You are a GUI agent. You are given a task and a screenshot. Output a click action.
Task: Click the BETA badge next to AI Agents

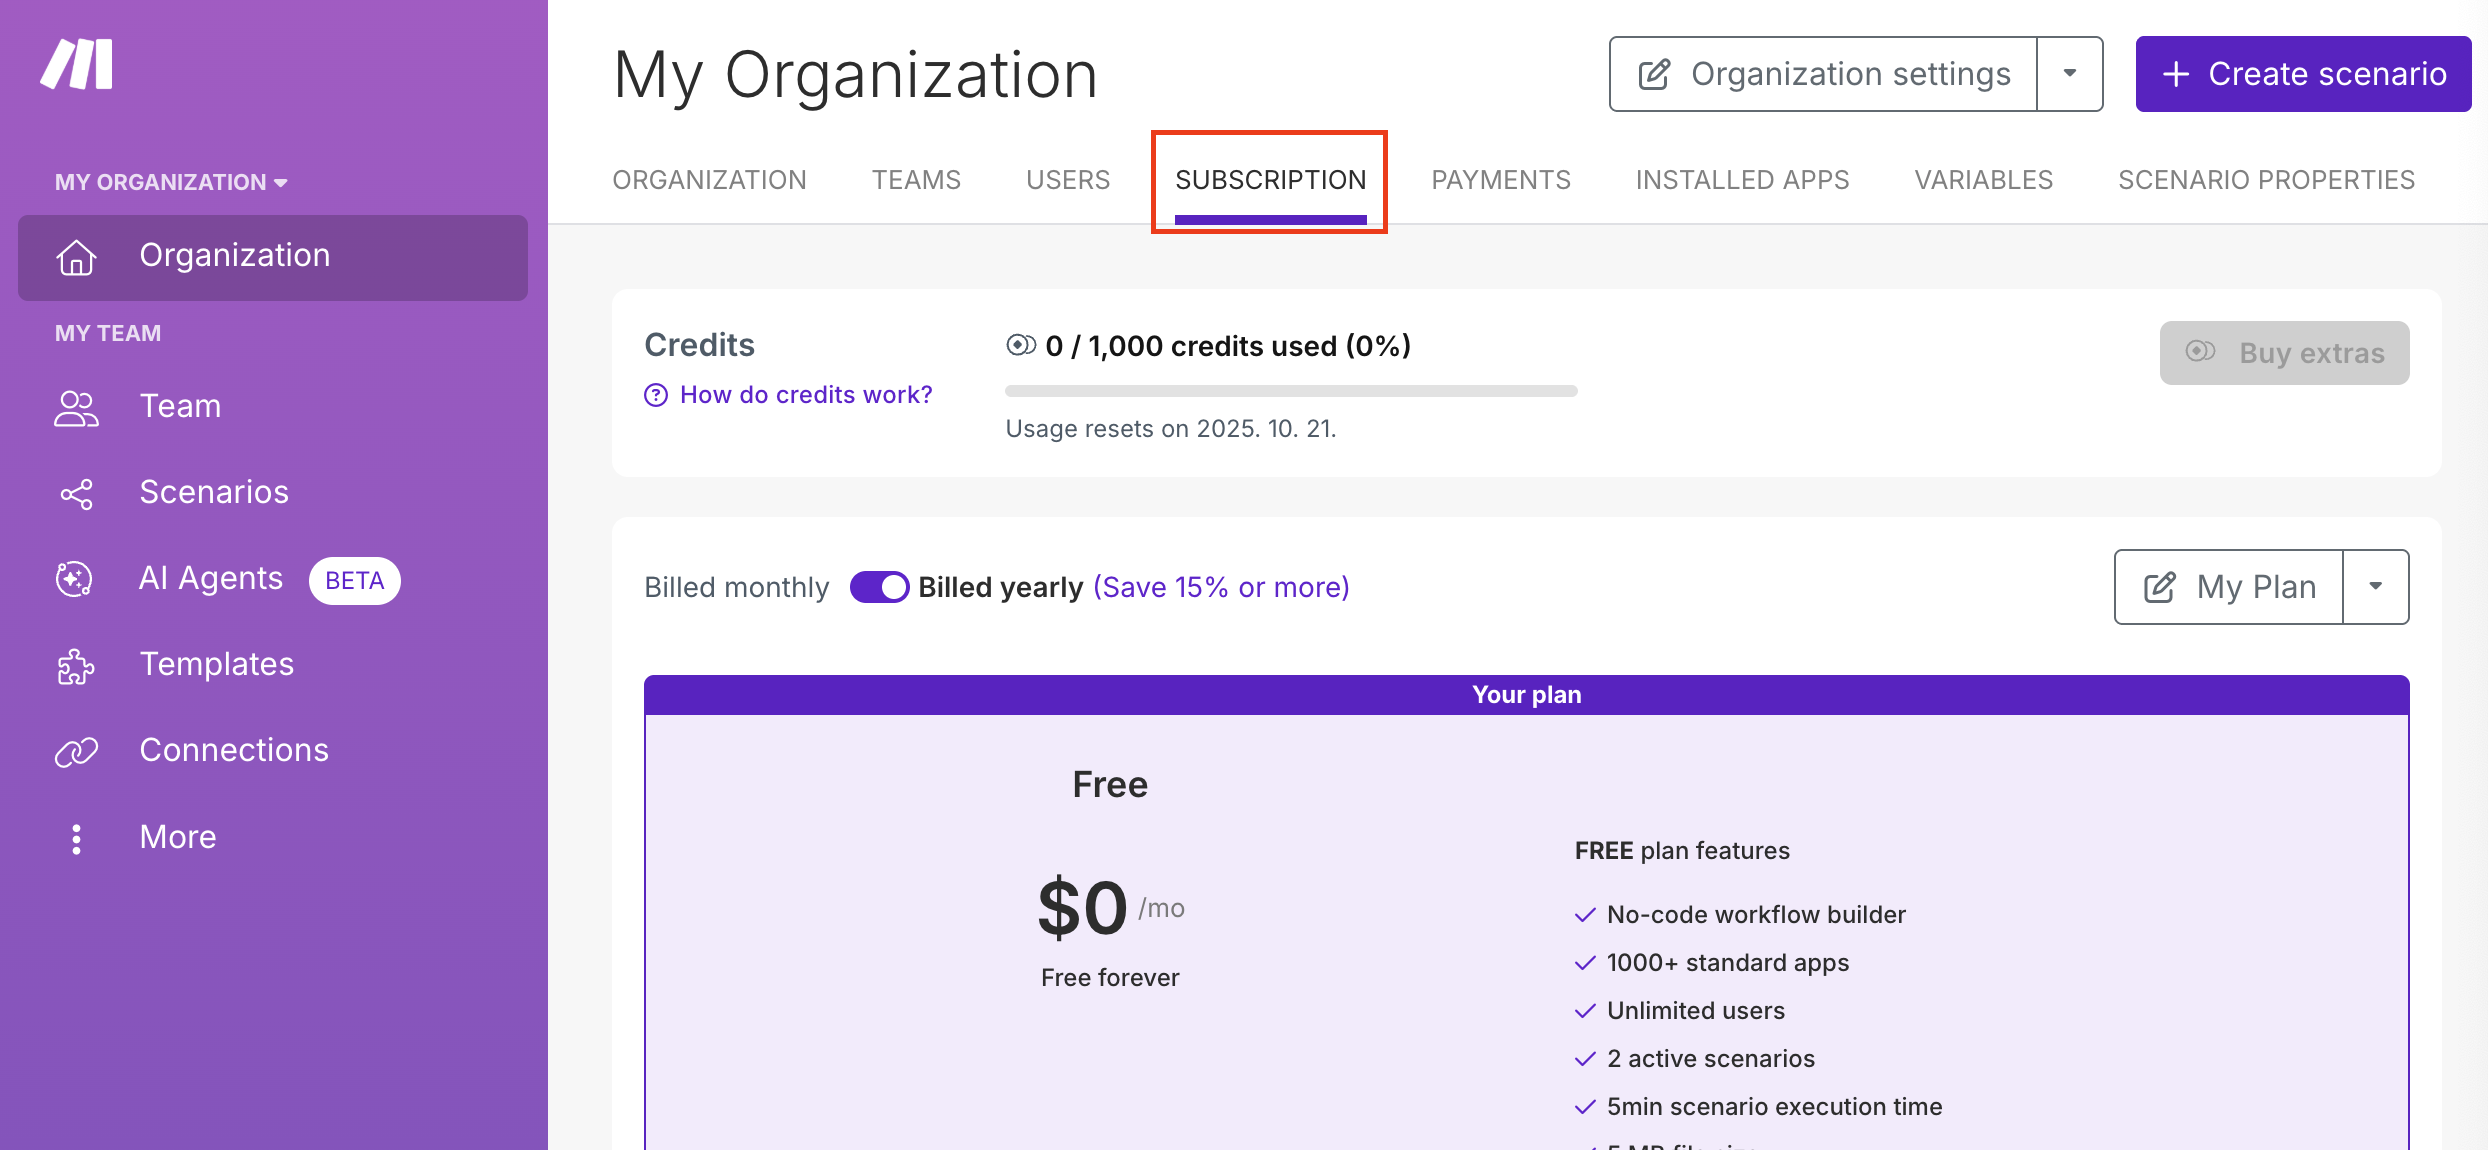354,581
